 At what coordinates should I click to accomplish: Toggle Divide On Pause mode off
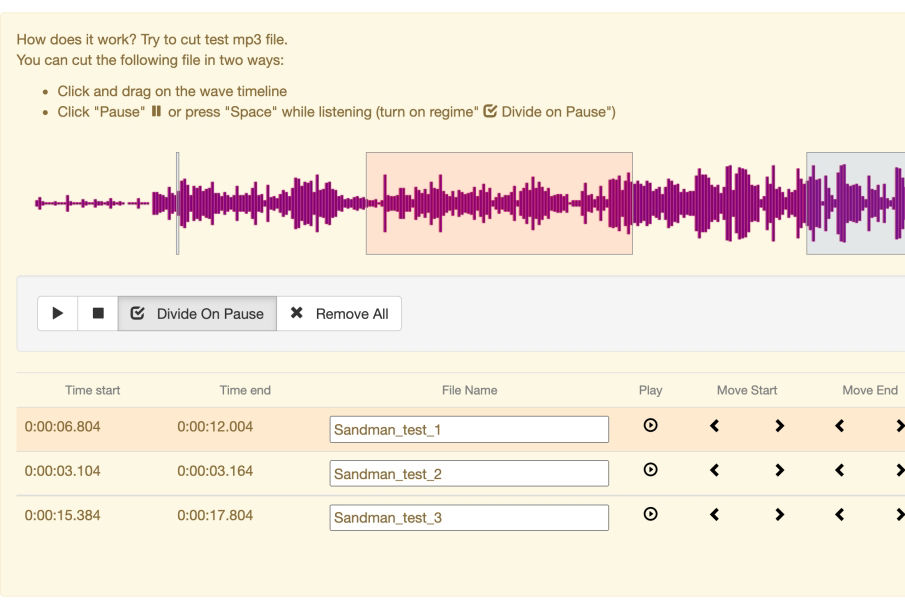(x=196, y=311)
